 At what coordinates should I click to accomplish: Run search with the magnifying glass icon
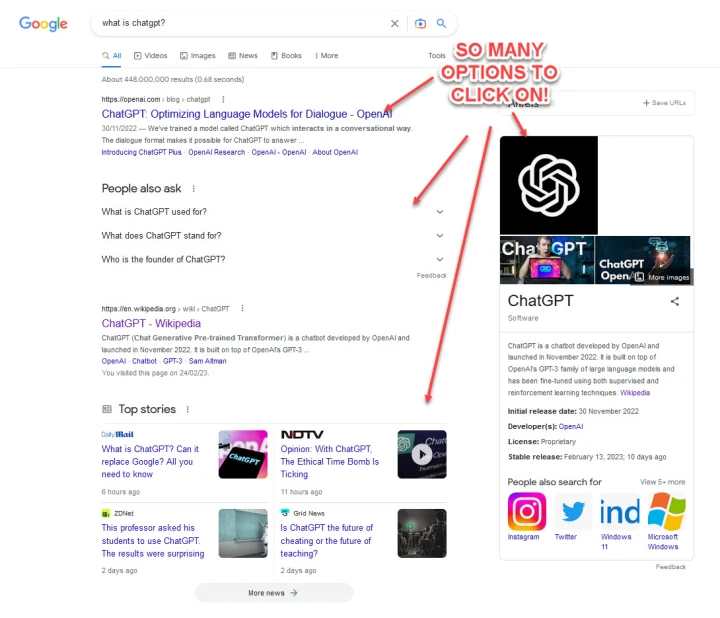click(x=441, y=23)
